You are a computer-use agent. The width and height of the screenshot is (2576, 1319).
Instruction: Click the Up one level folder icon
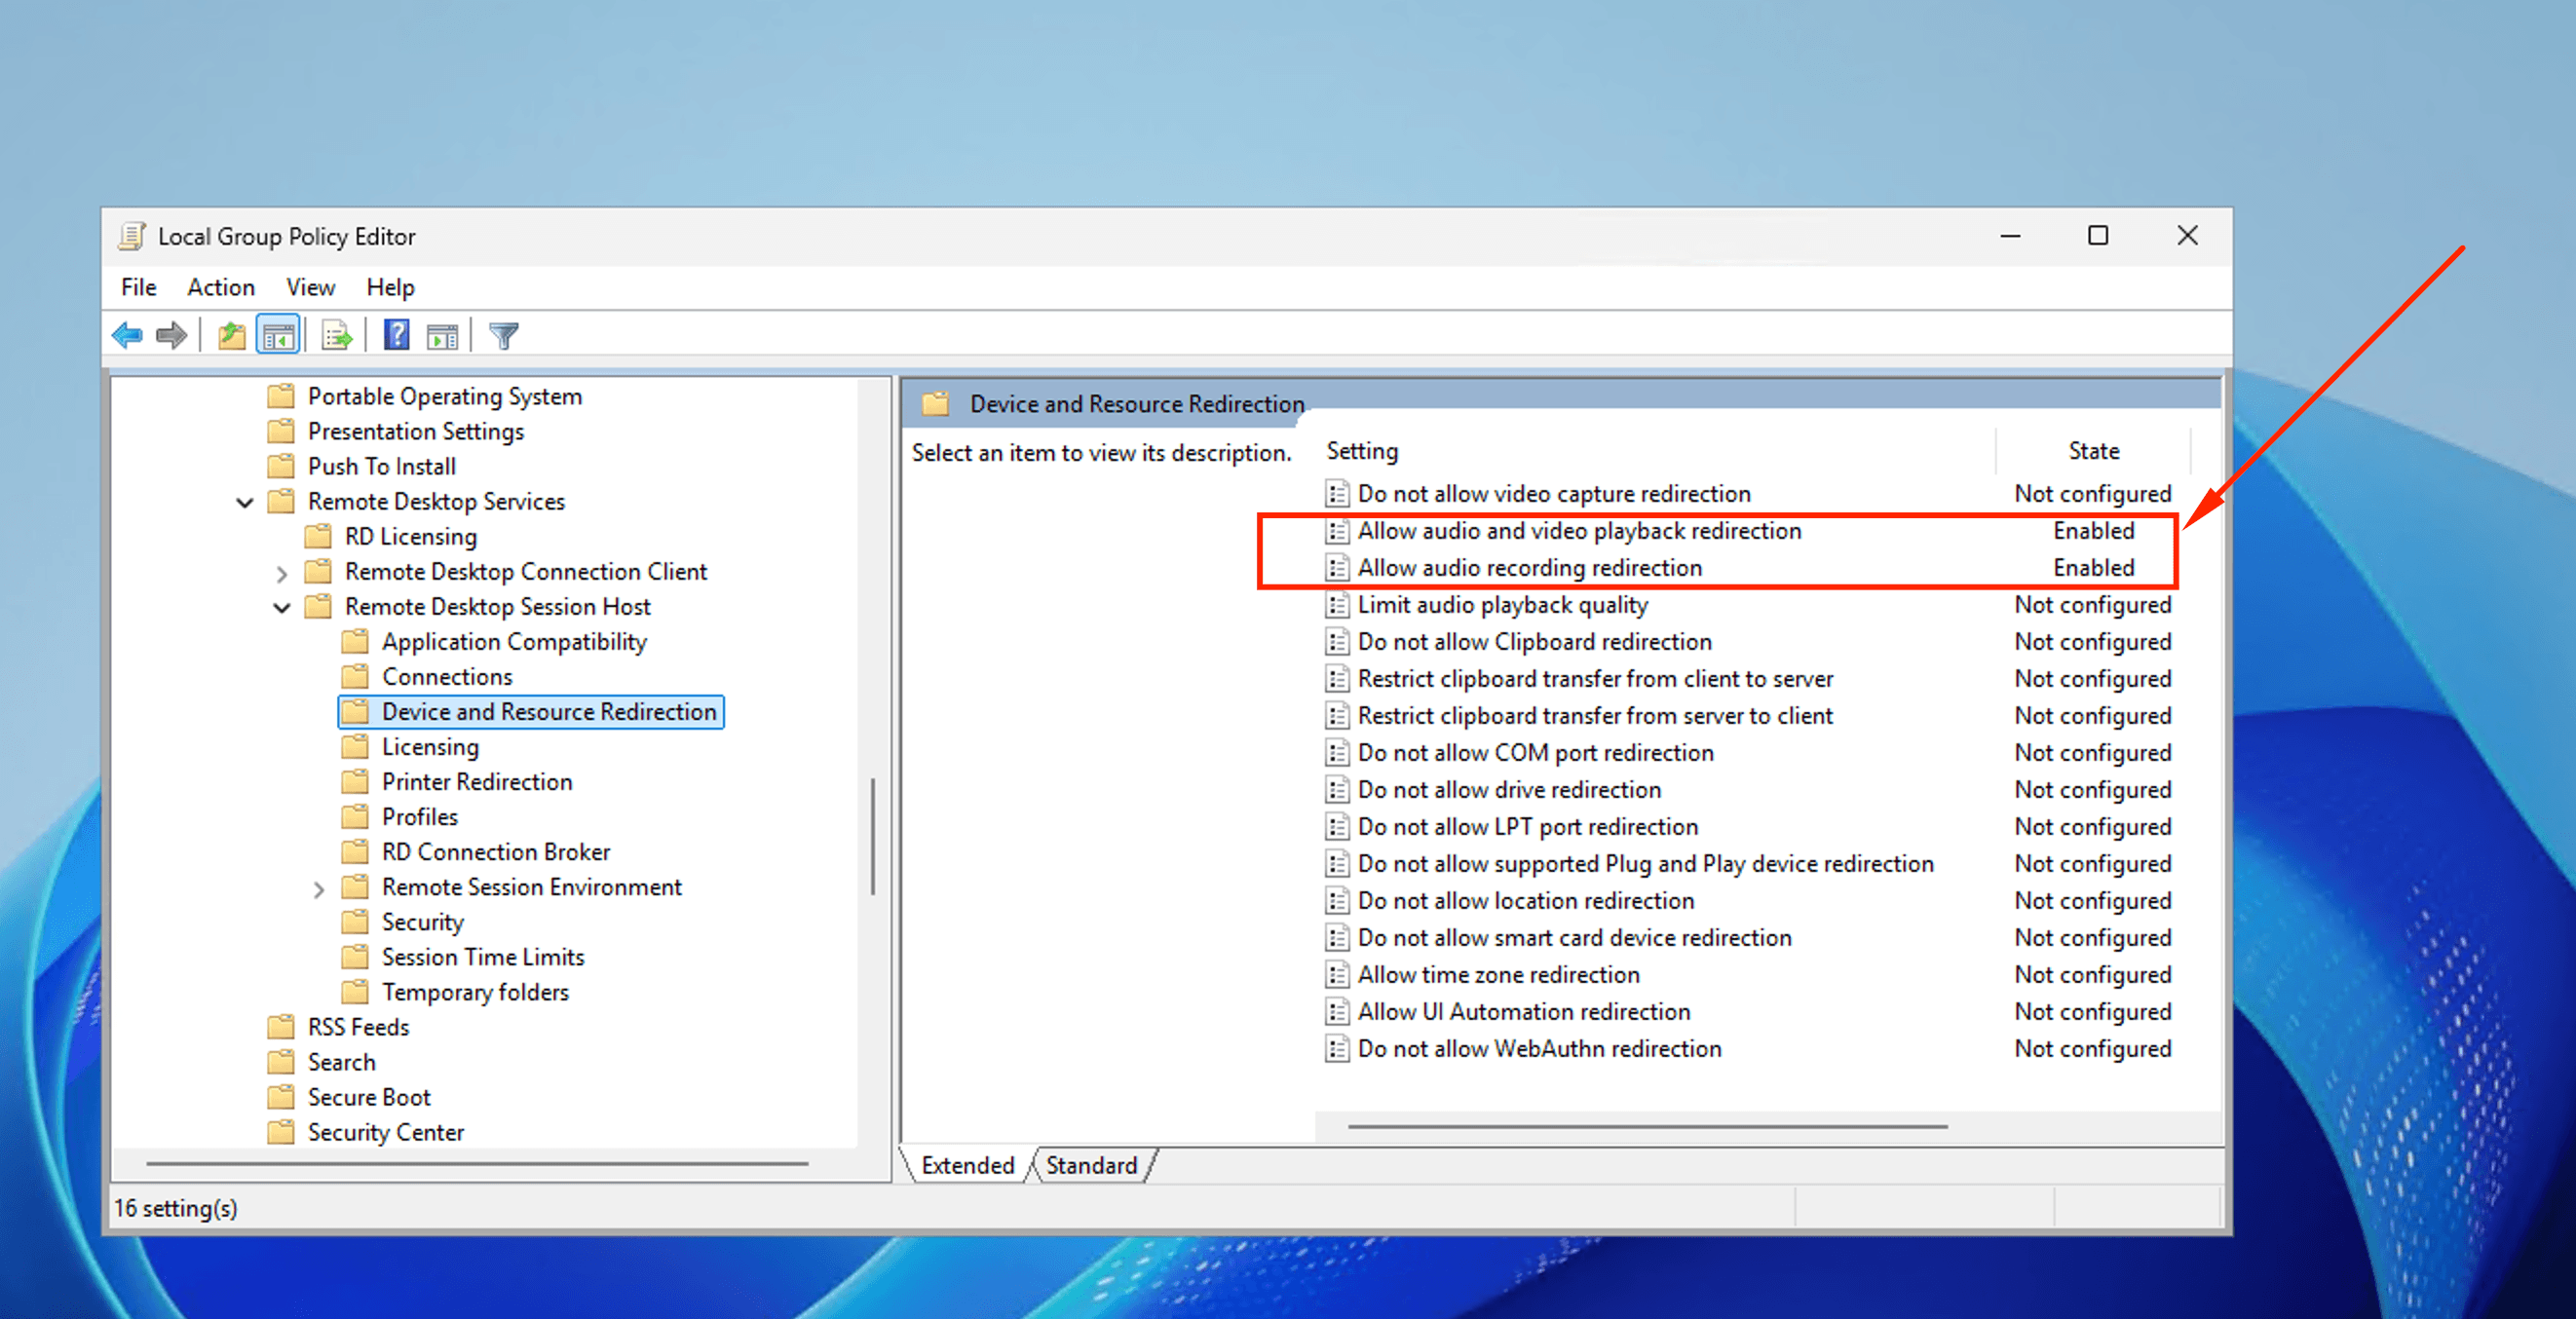click(232, 336)
